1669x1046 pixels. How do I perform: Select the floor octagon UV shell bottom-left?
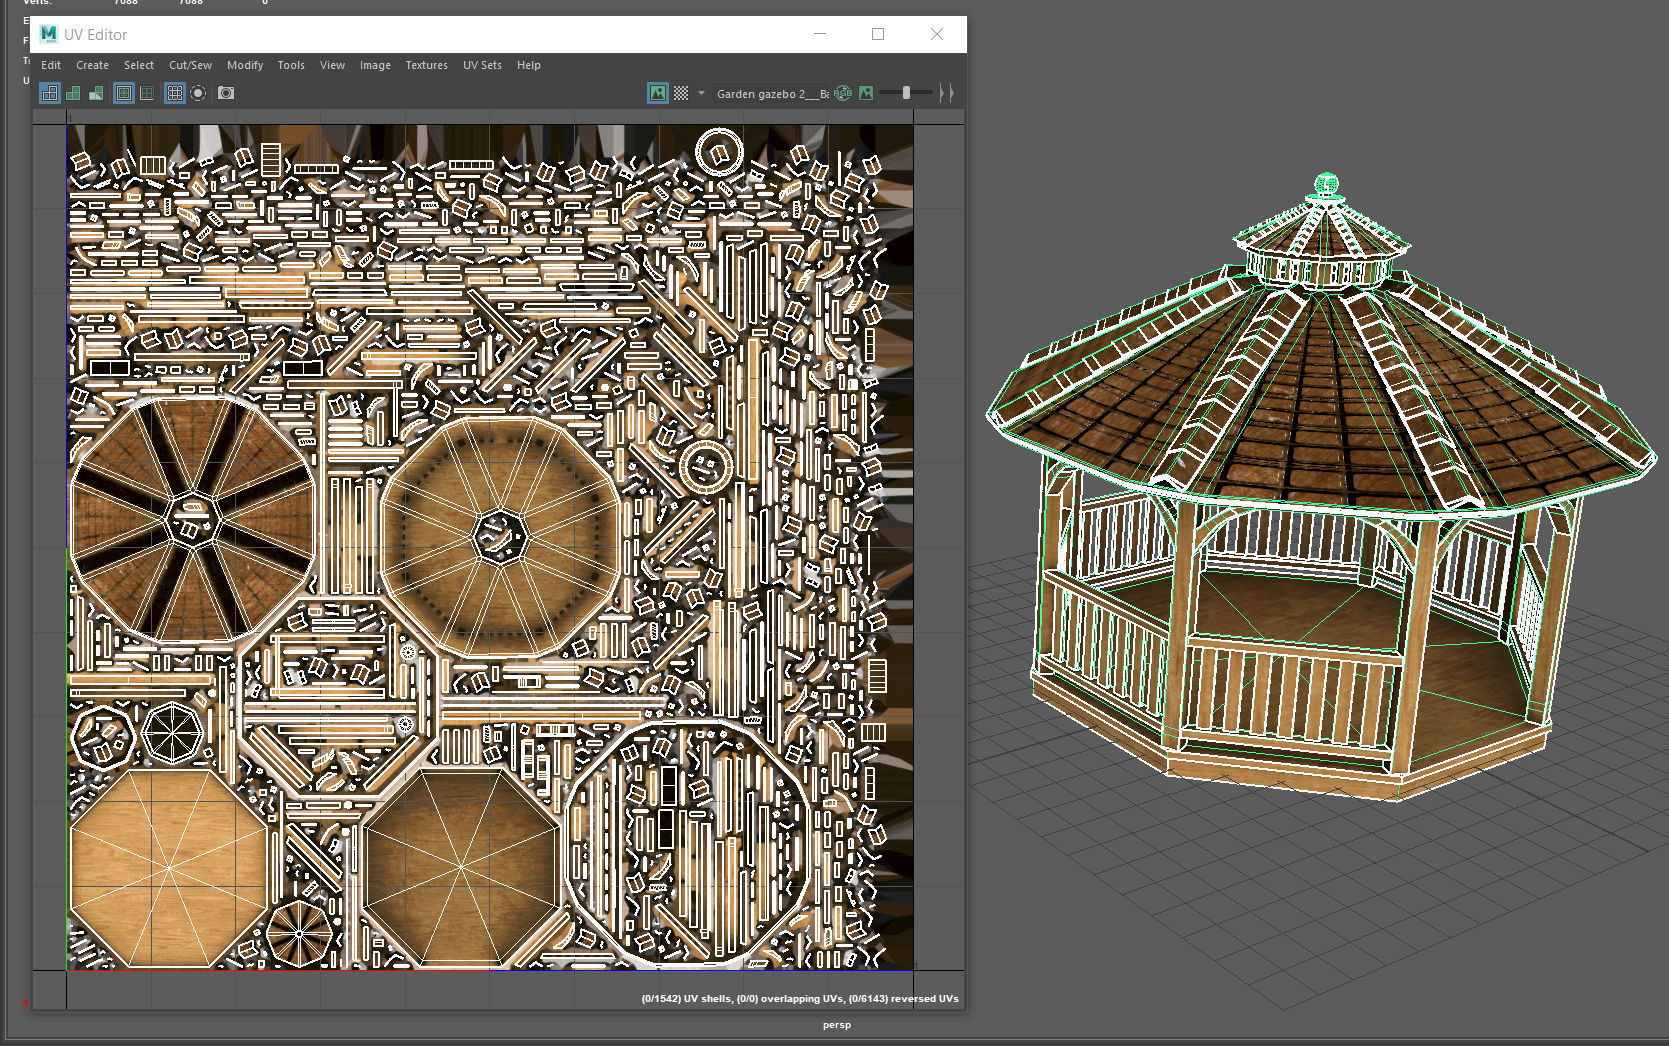(x=168, y=868)
